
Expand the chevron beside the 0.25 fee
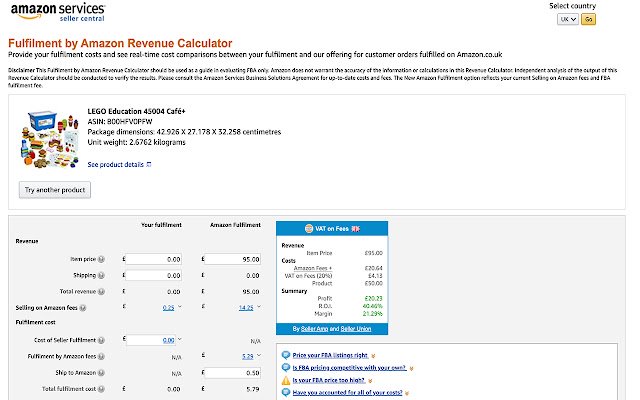(180, 307)
